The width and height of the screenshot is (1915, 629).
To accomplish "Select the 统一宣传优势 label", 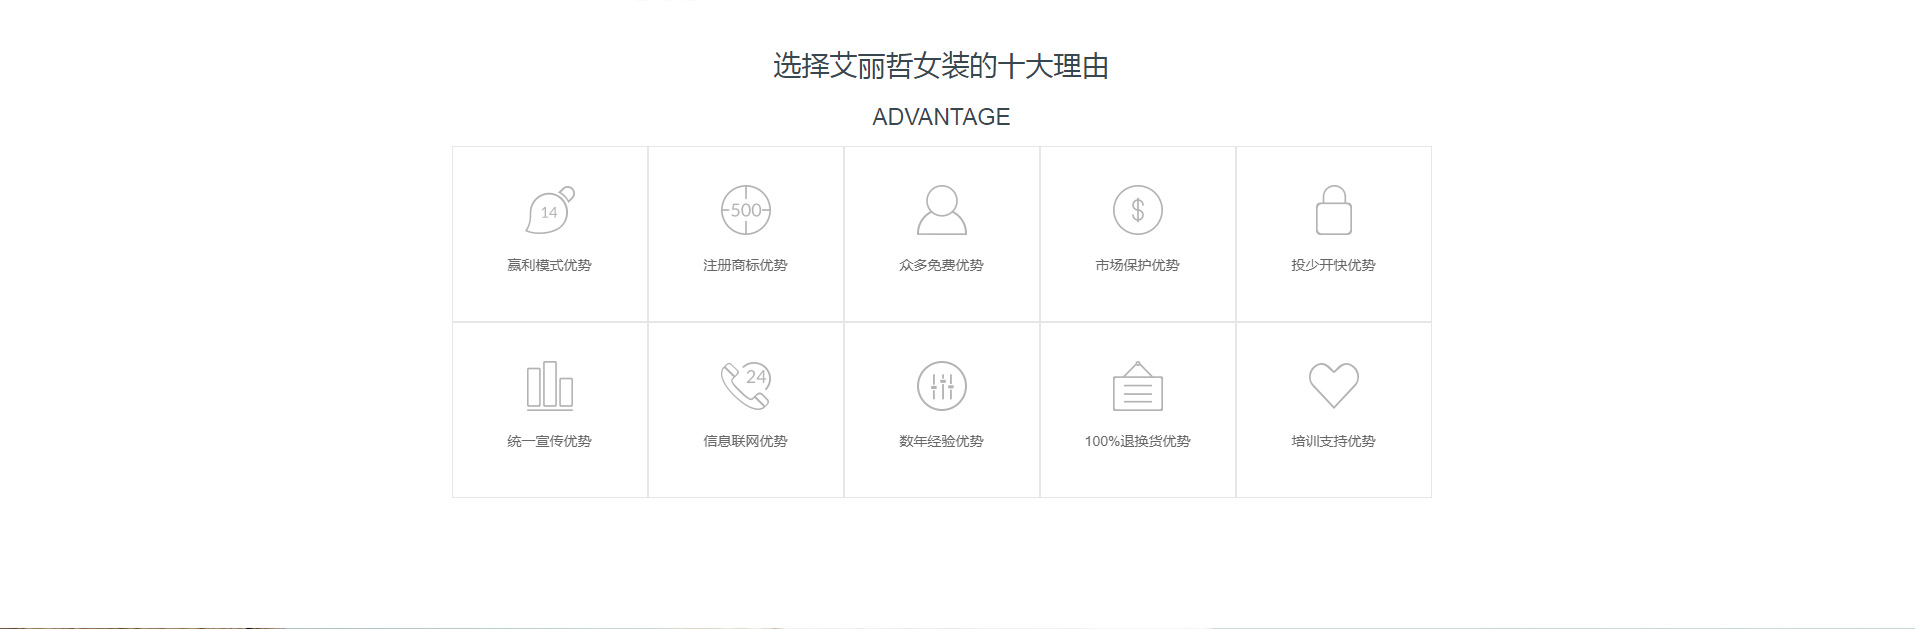I will pos(549,441).
